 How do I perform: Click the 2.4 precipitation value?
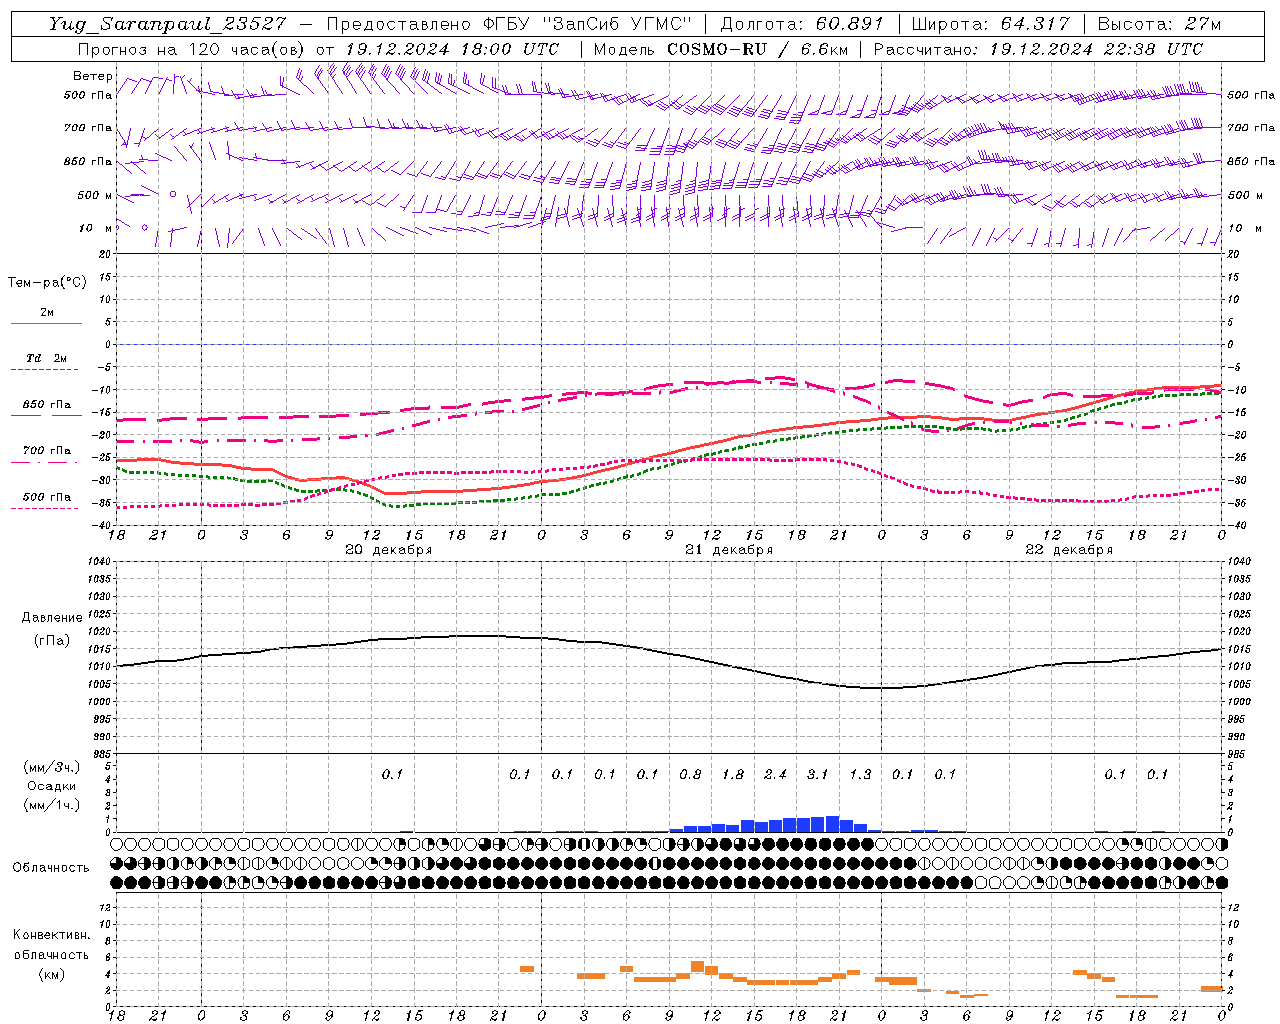[775, 774]
